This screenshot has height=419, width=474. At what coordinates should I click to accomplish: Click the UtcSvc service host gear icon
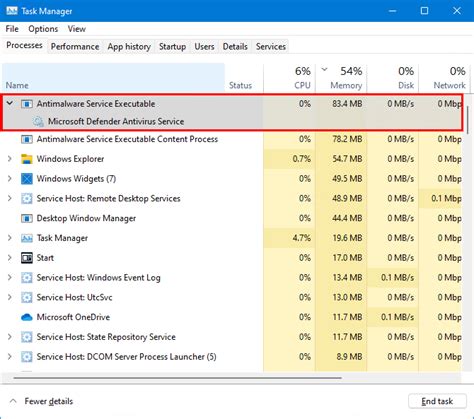tap(27, 297)
